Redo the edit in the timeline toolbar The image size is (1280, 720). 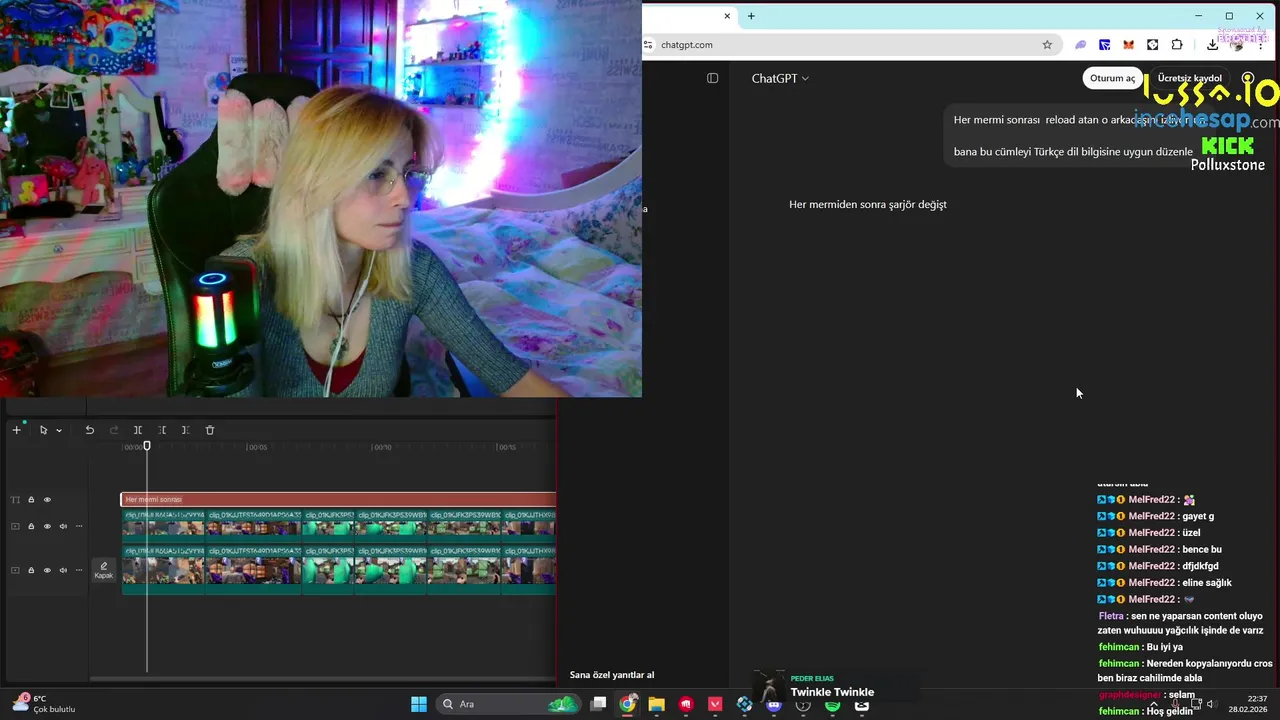coord(114,430)
